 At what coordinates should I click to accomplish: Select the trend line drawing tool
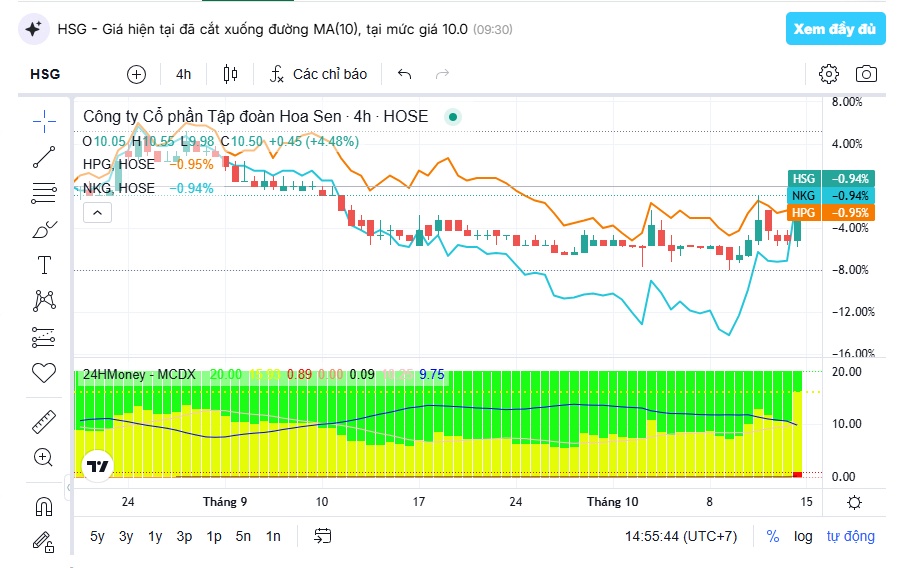[x=44, y=157]
